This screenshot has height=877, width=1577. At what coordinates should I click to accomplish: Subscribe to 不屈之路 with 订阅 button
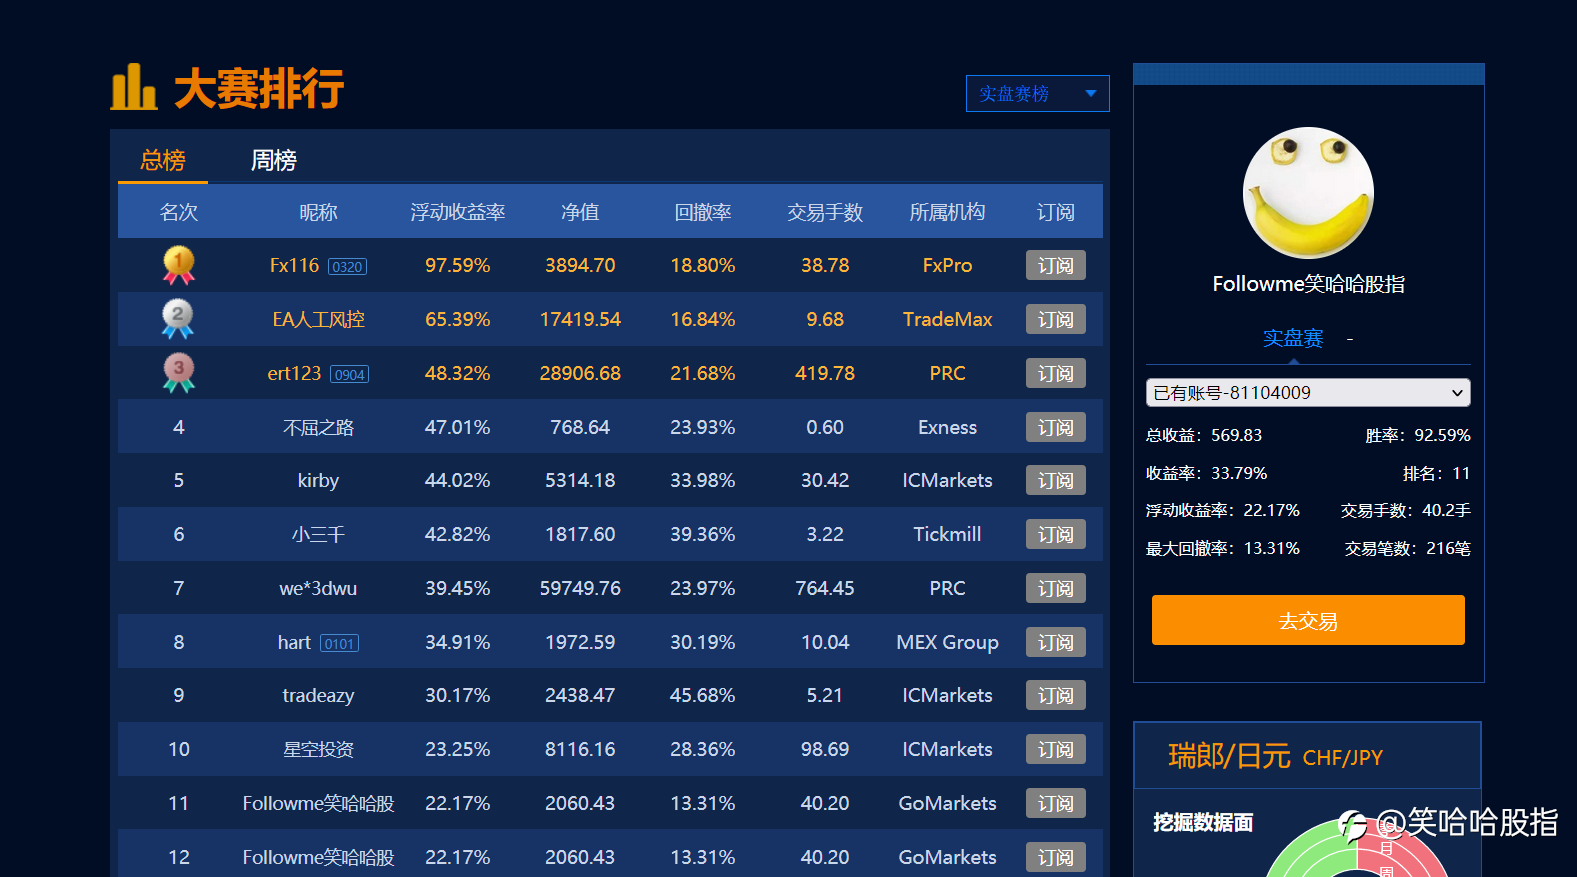tap(1056, 427)
